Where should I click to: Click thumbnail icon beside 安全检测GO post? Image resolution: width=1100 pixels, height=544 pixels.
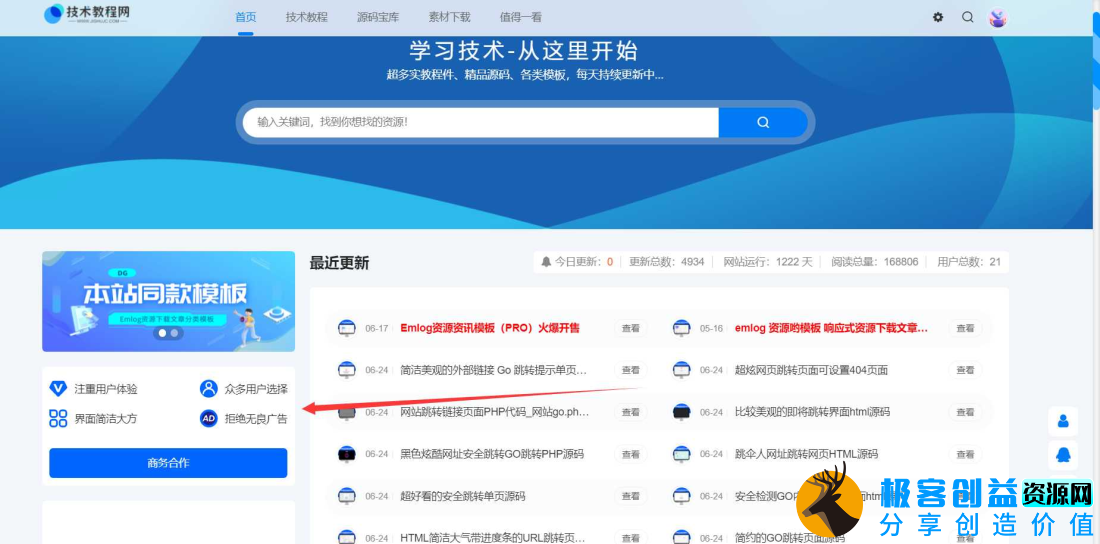pos(681,496)
